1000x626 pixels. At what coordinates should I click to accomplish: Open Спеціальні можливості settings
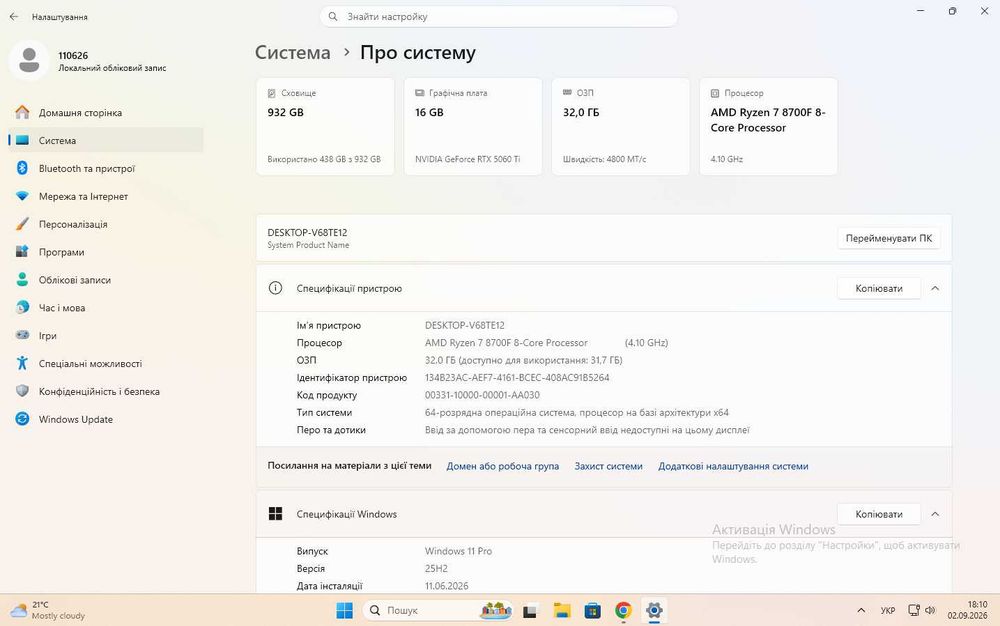tap(105, 363)
